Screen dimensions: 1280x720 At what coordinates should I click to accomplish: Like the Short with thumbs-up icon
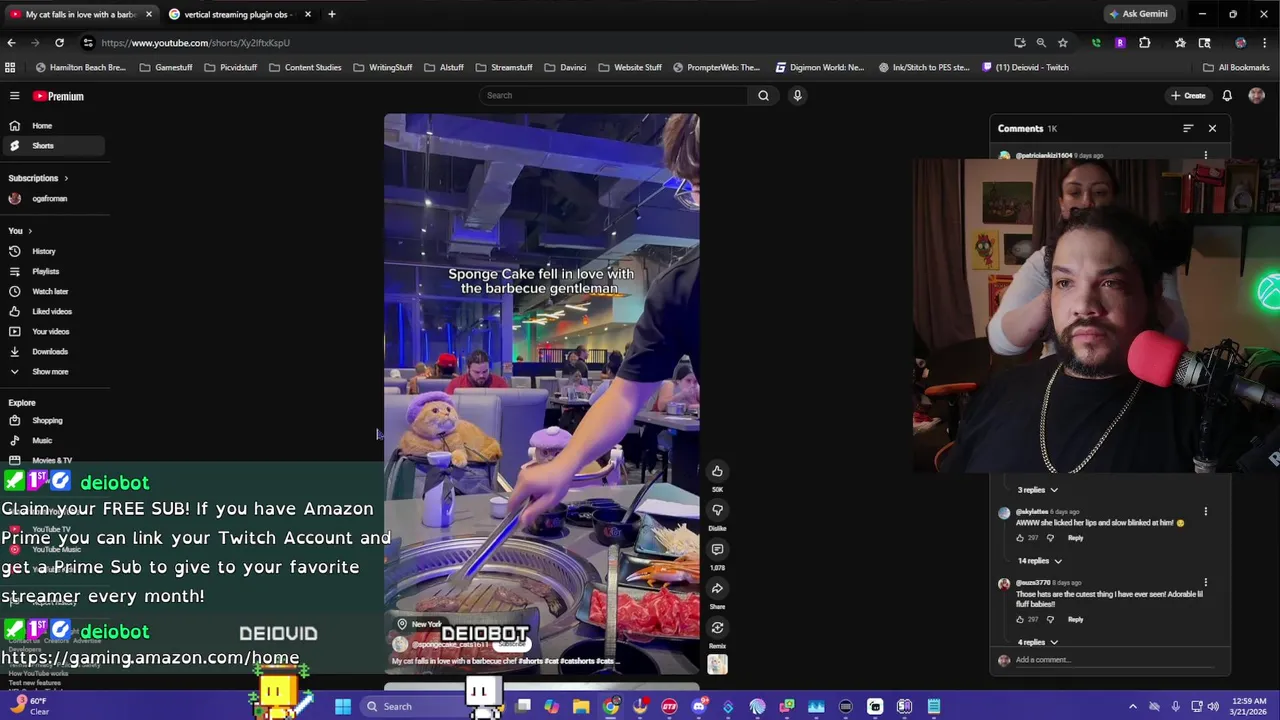pos(717,471)
